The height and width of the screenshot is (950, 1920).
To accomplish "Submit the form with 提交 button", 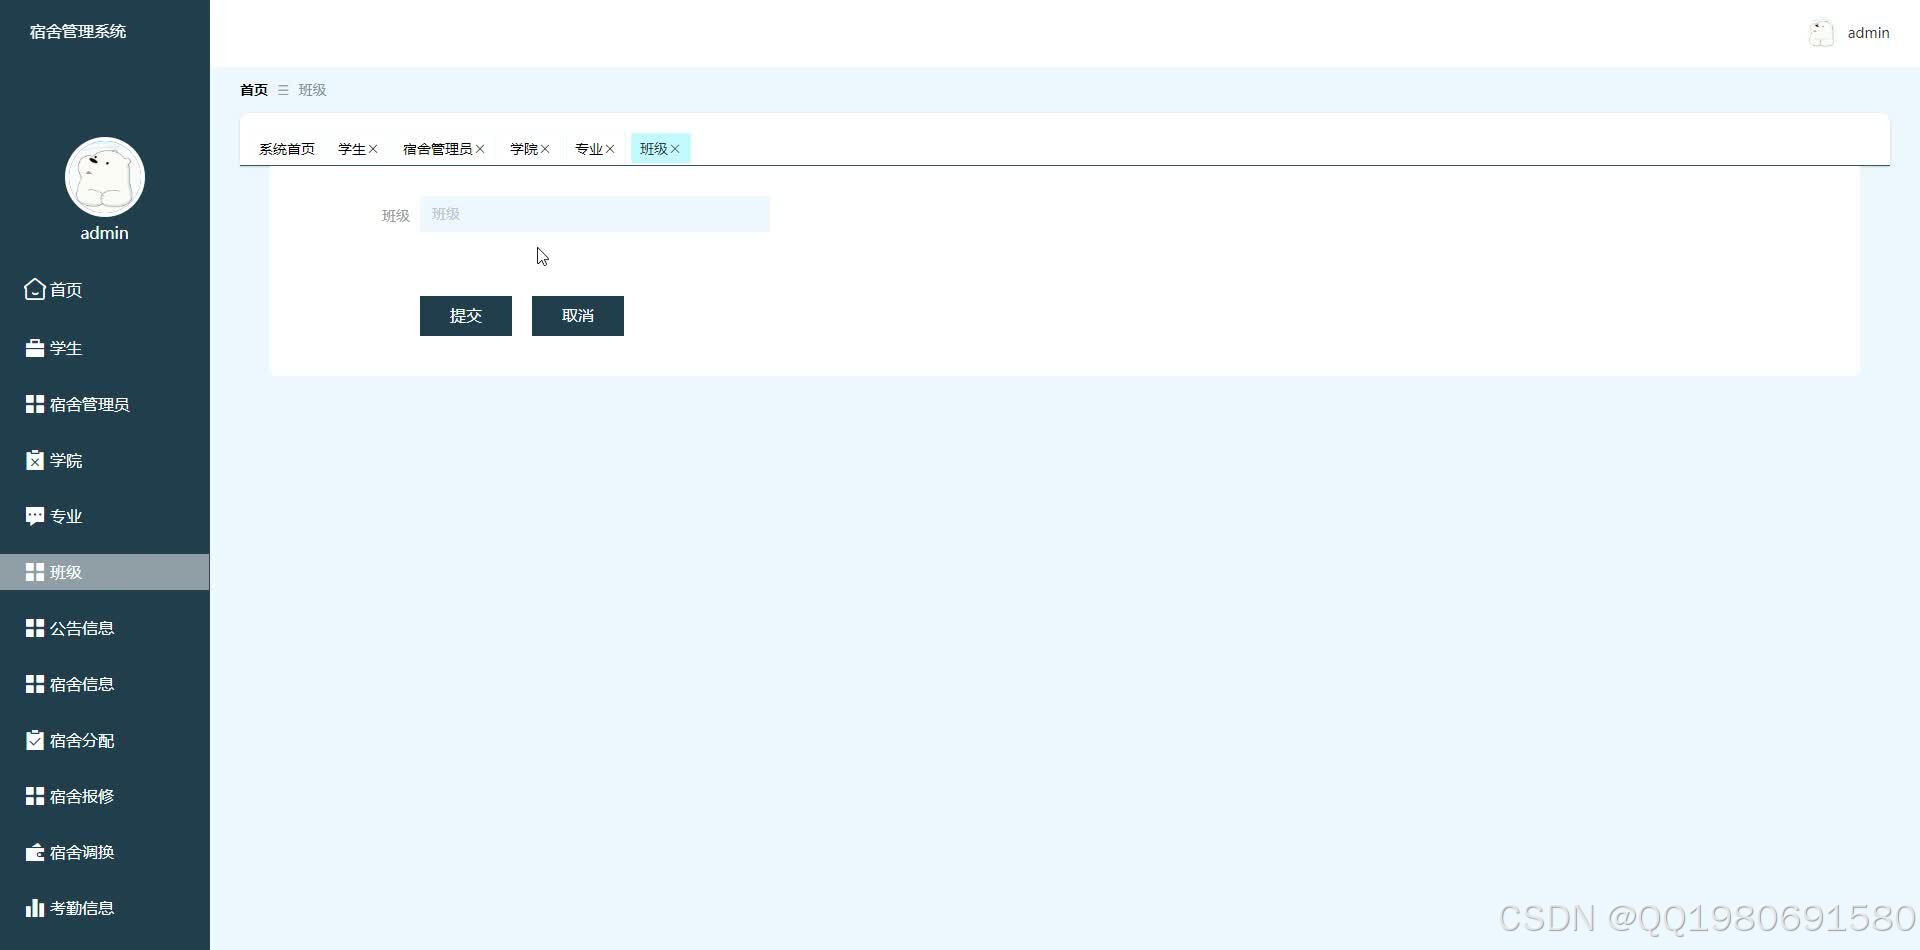I will [x=466, y=316].
